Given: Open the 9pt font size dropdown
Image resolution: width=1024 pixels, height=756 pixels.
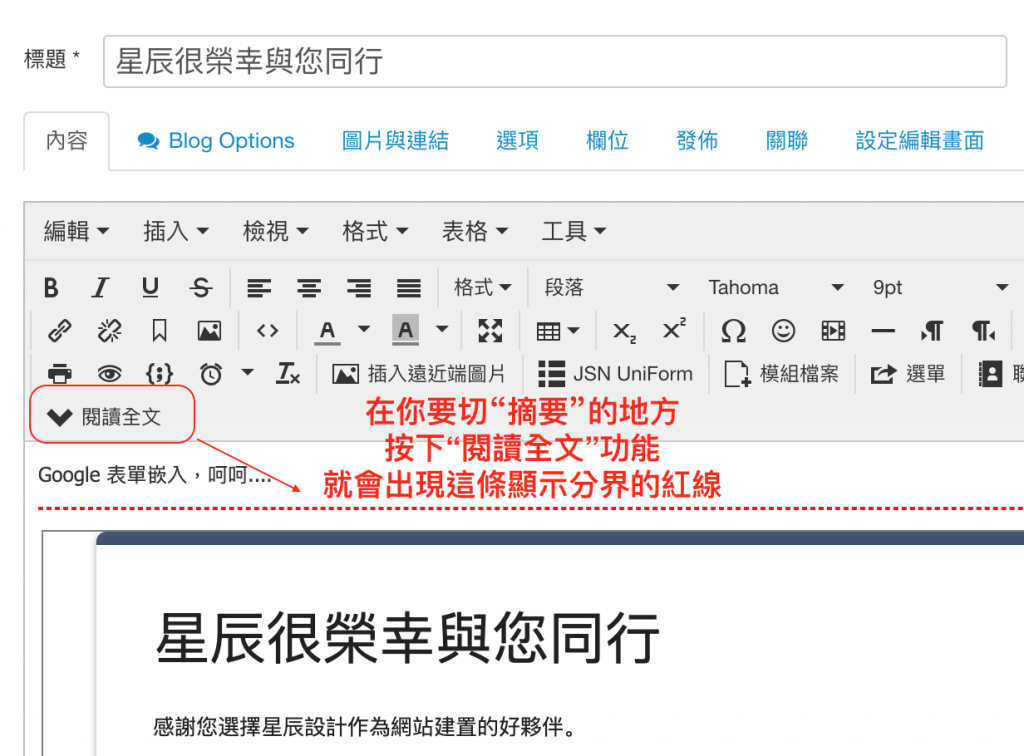Looking at the screenshot, I should [x=939, y=288].
